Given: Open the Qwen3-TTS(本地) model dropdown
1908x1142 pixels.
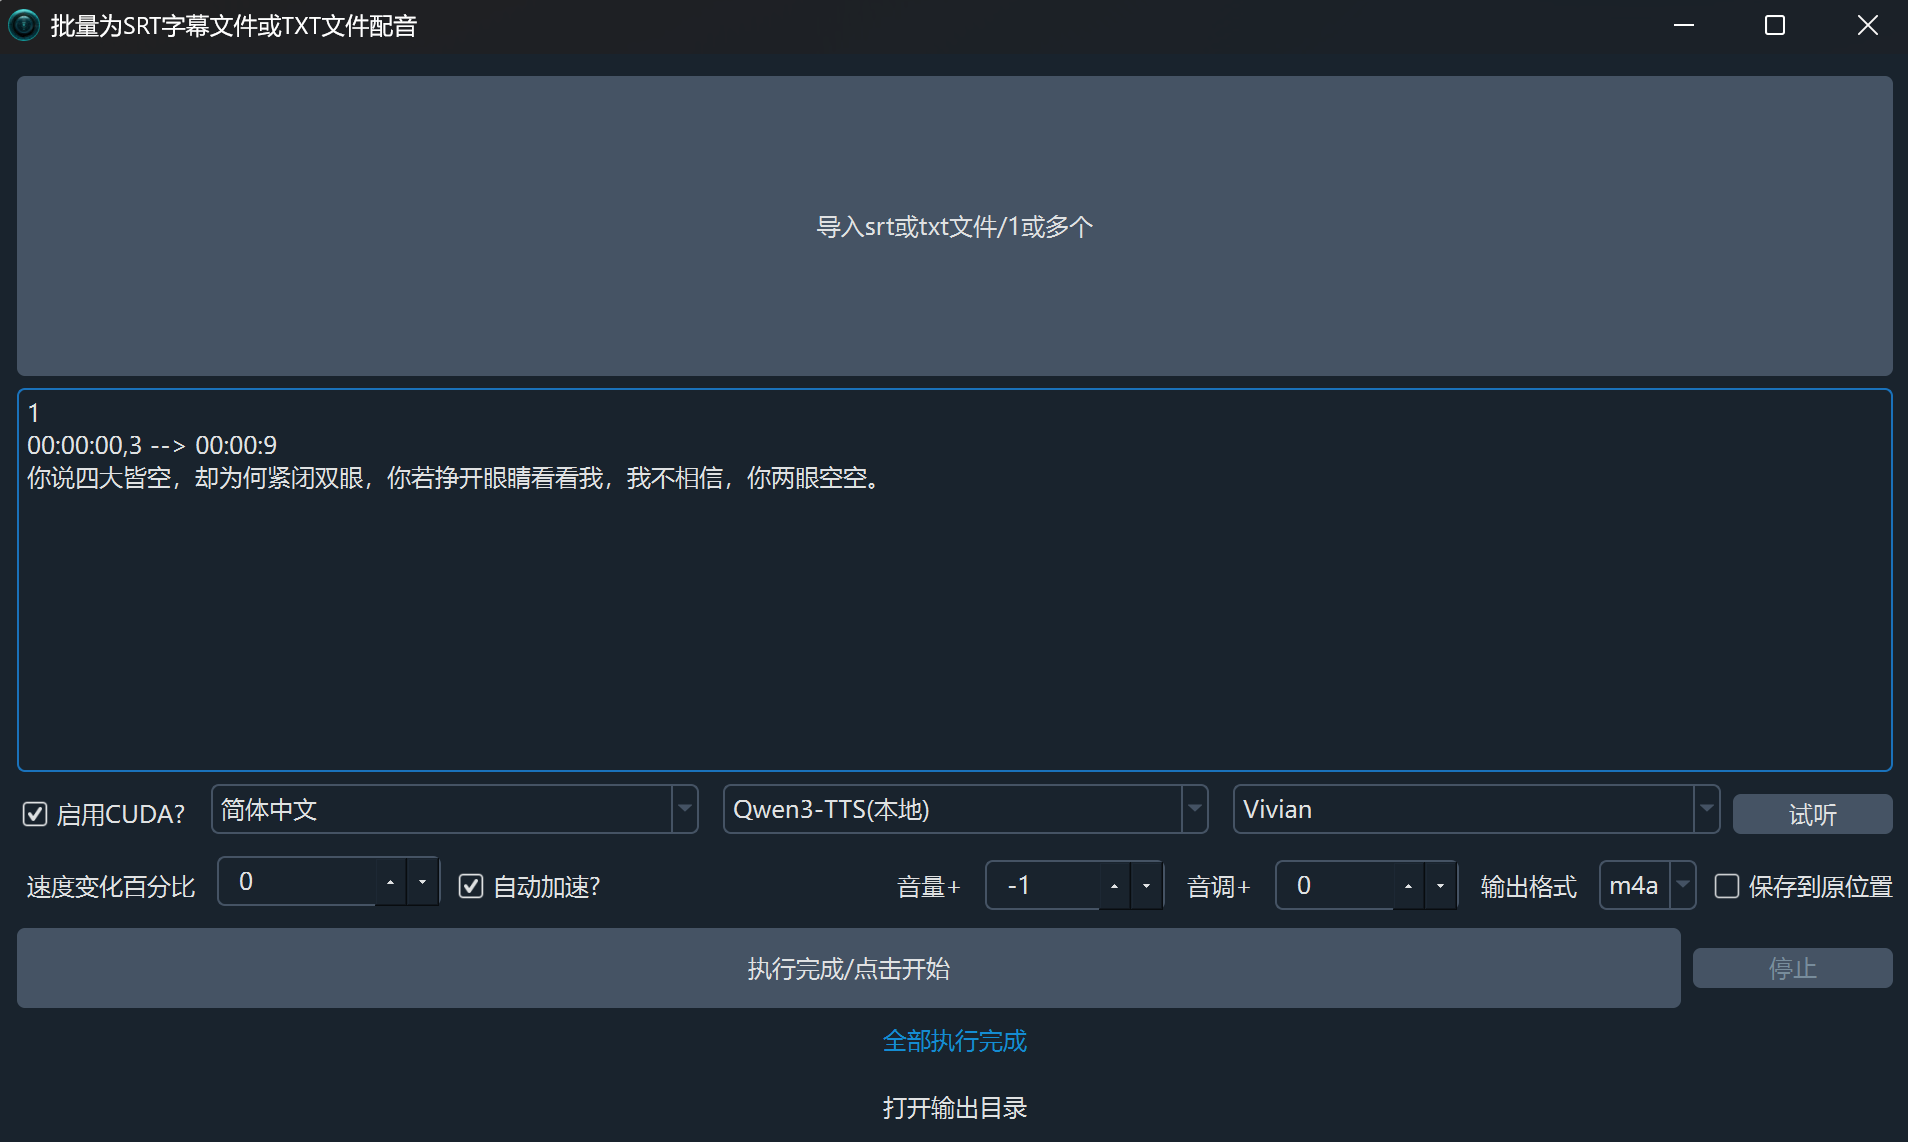Looking at the screenshot, I should pyautogui.click(x=1196, y=809).
